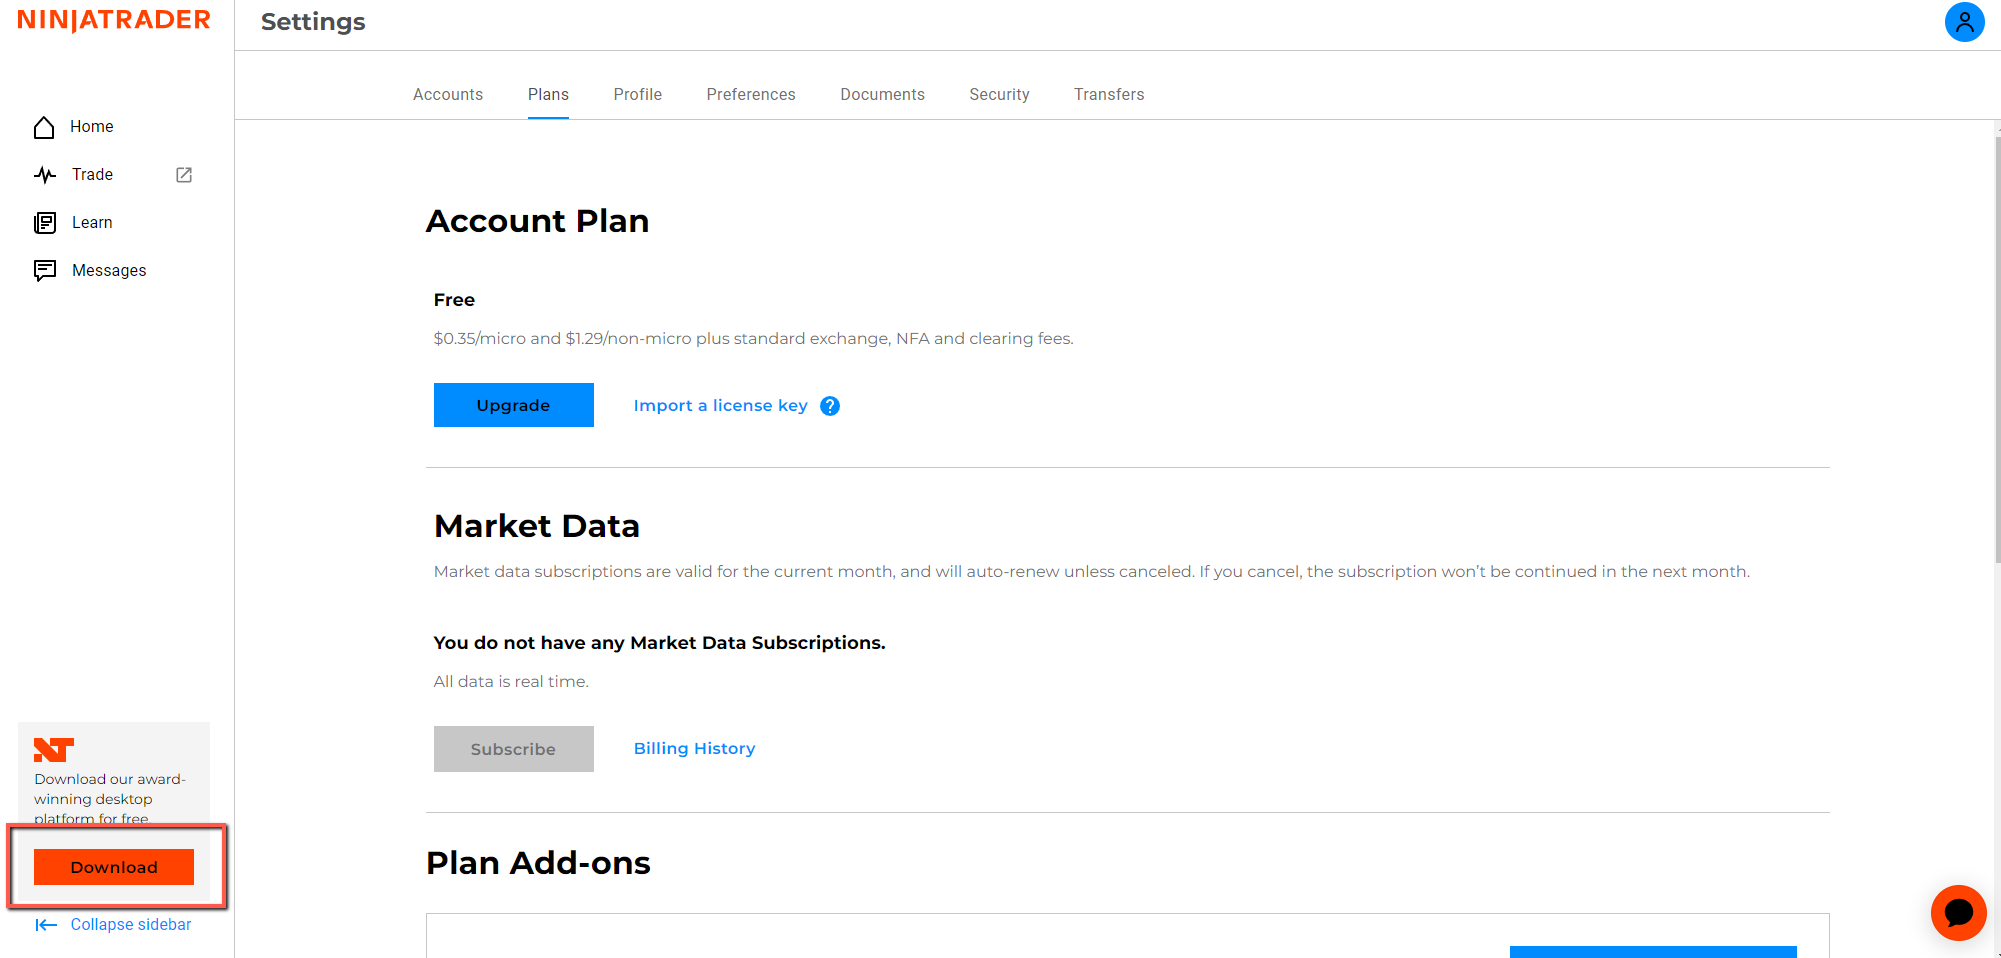Collapse the sidebar
The image size is (2001, 958).
point(114,925)
